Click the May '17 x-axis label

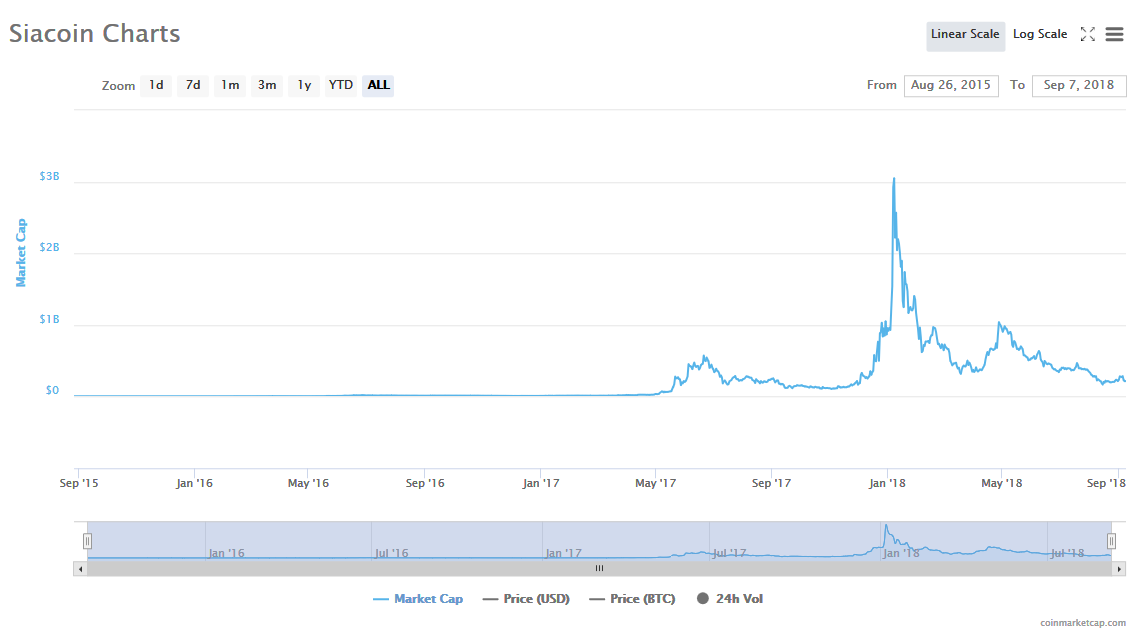655,483
